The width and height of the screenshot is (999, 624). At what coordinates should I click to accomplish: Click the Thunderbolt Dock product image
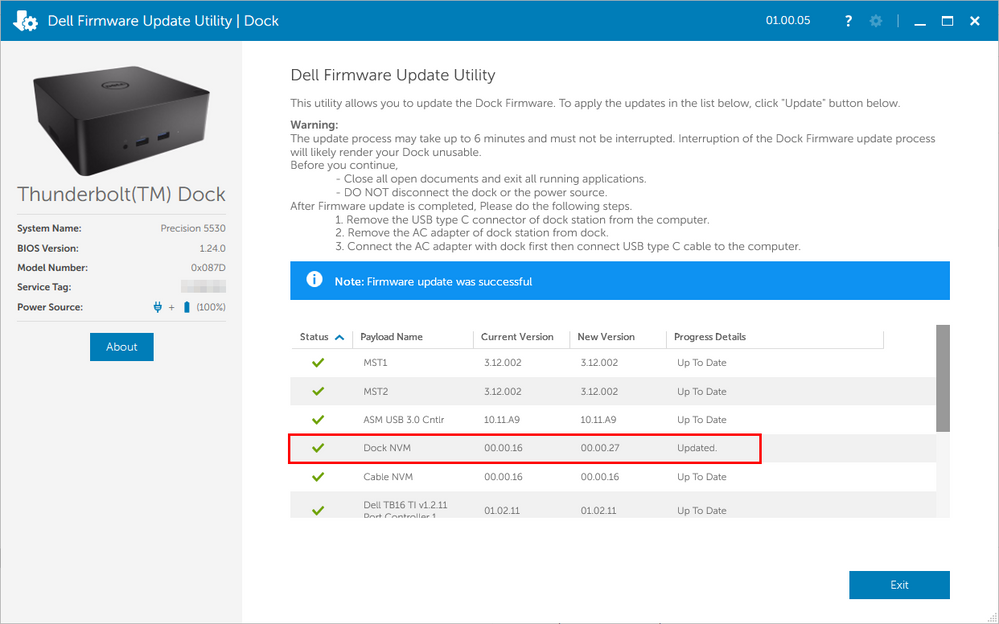tap(121, 120)
